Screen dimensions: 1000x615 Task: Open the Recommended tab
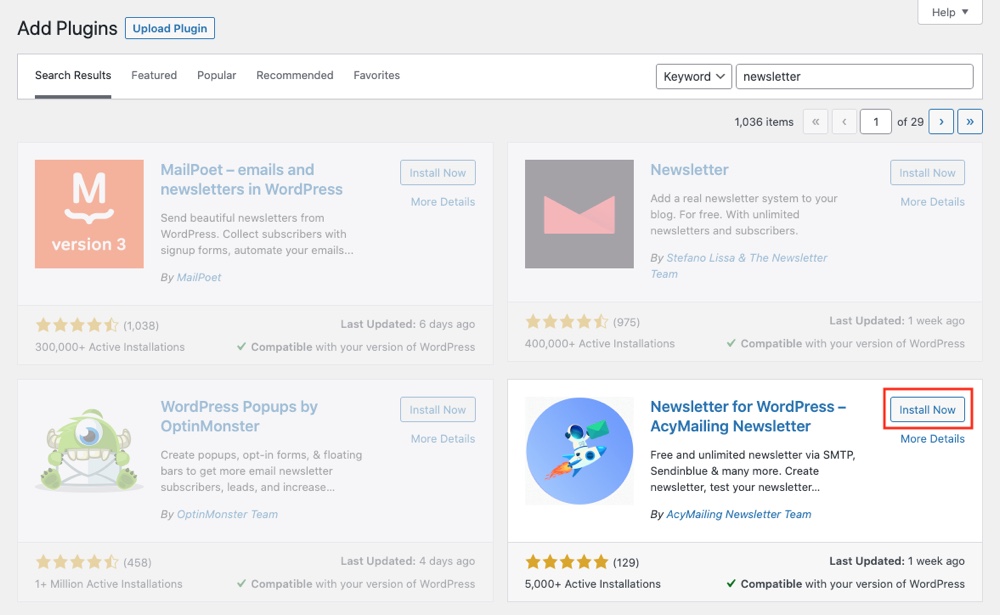[295, 76]
